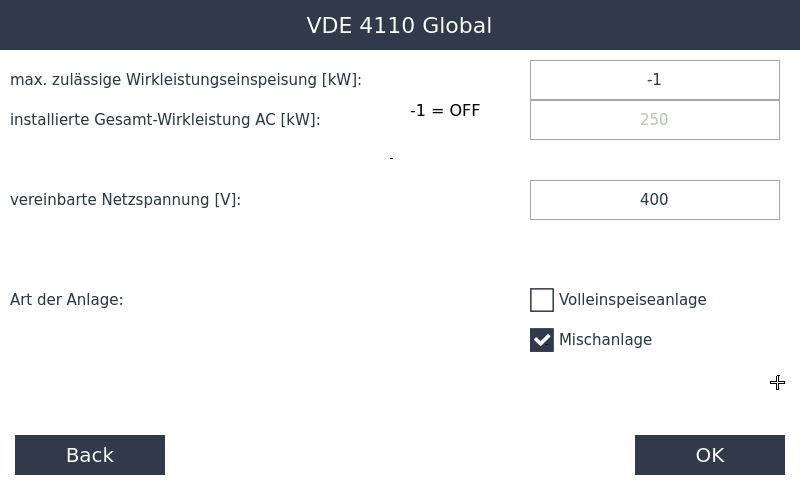Click the "max. zulässige Wirkleistungseinspeisung [kW]:" label

pos(185,80)
